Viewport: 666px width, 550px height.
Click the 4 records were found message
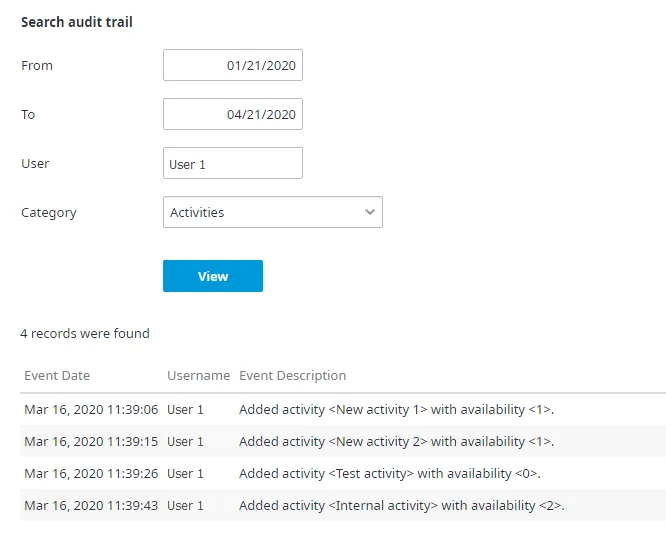coord(85,333)
